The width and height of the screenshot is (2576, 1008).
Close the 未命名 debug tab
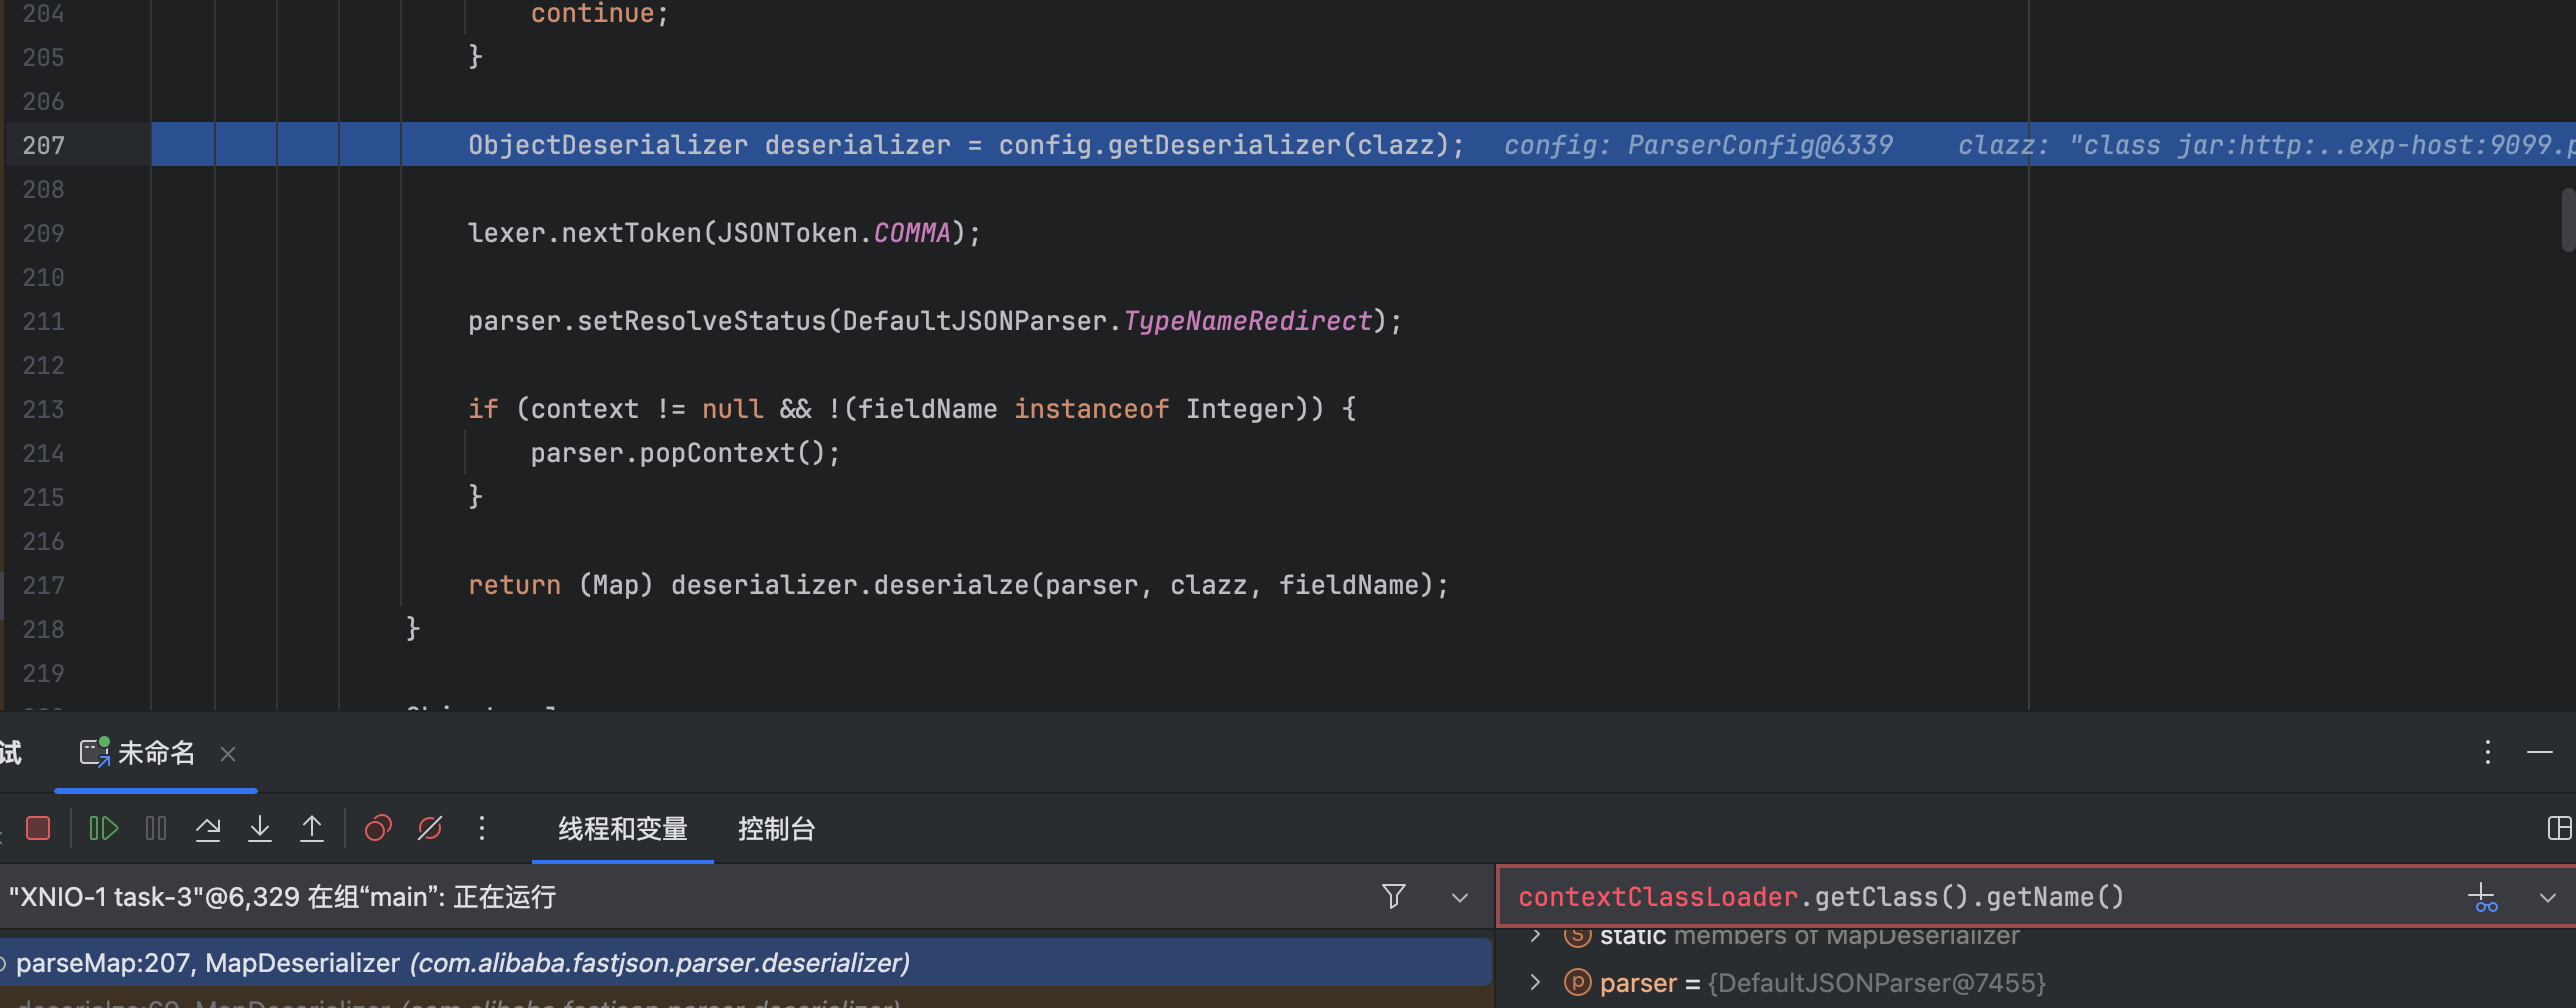228,754
